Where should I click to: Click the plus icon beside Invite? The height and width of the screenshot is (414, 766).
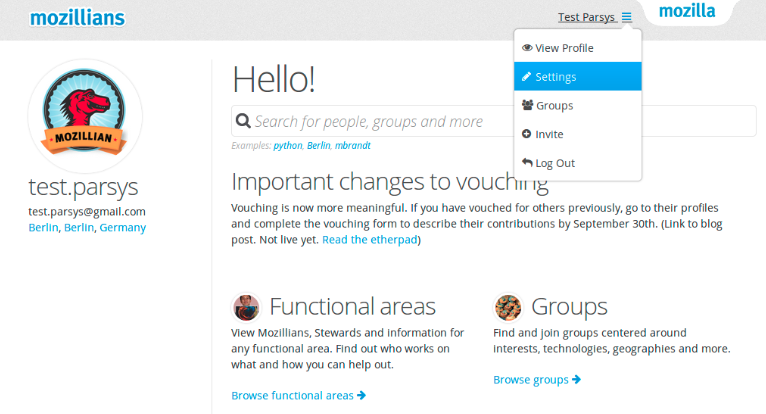526,134
